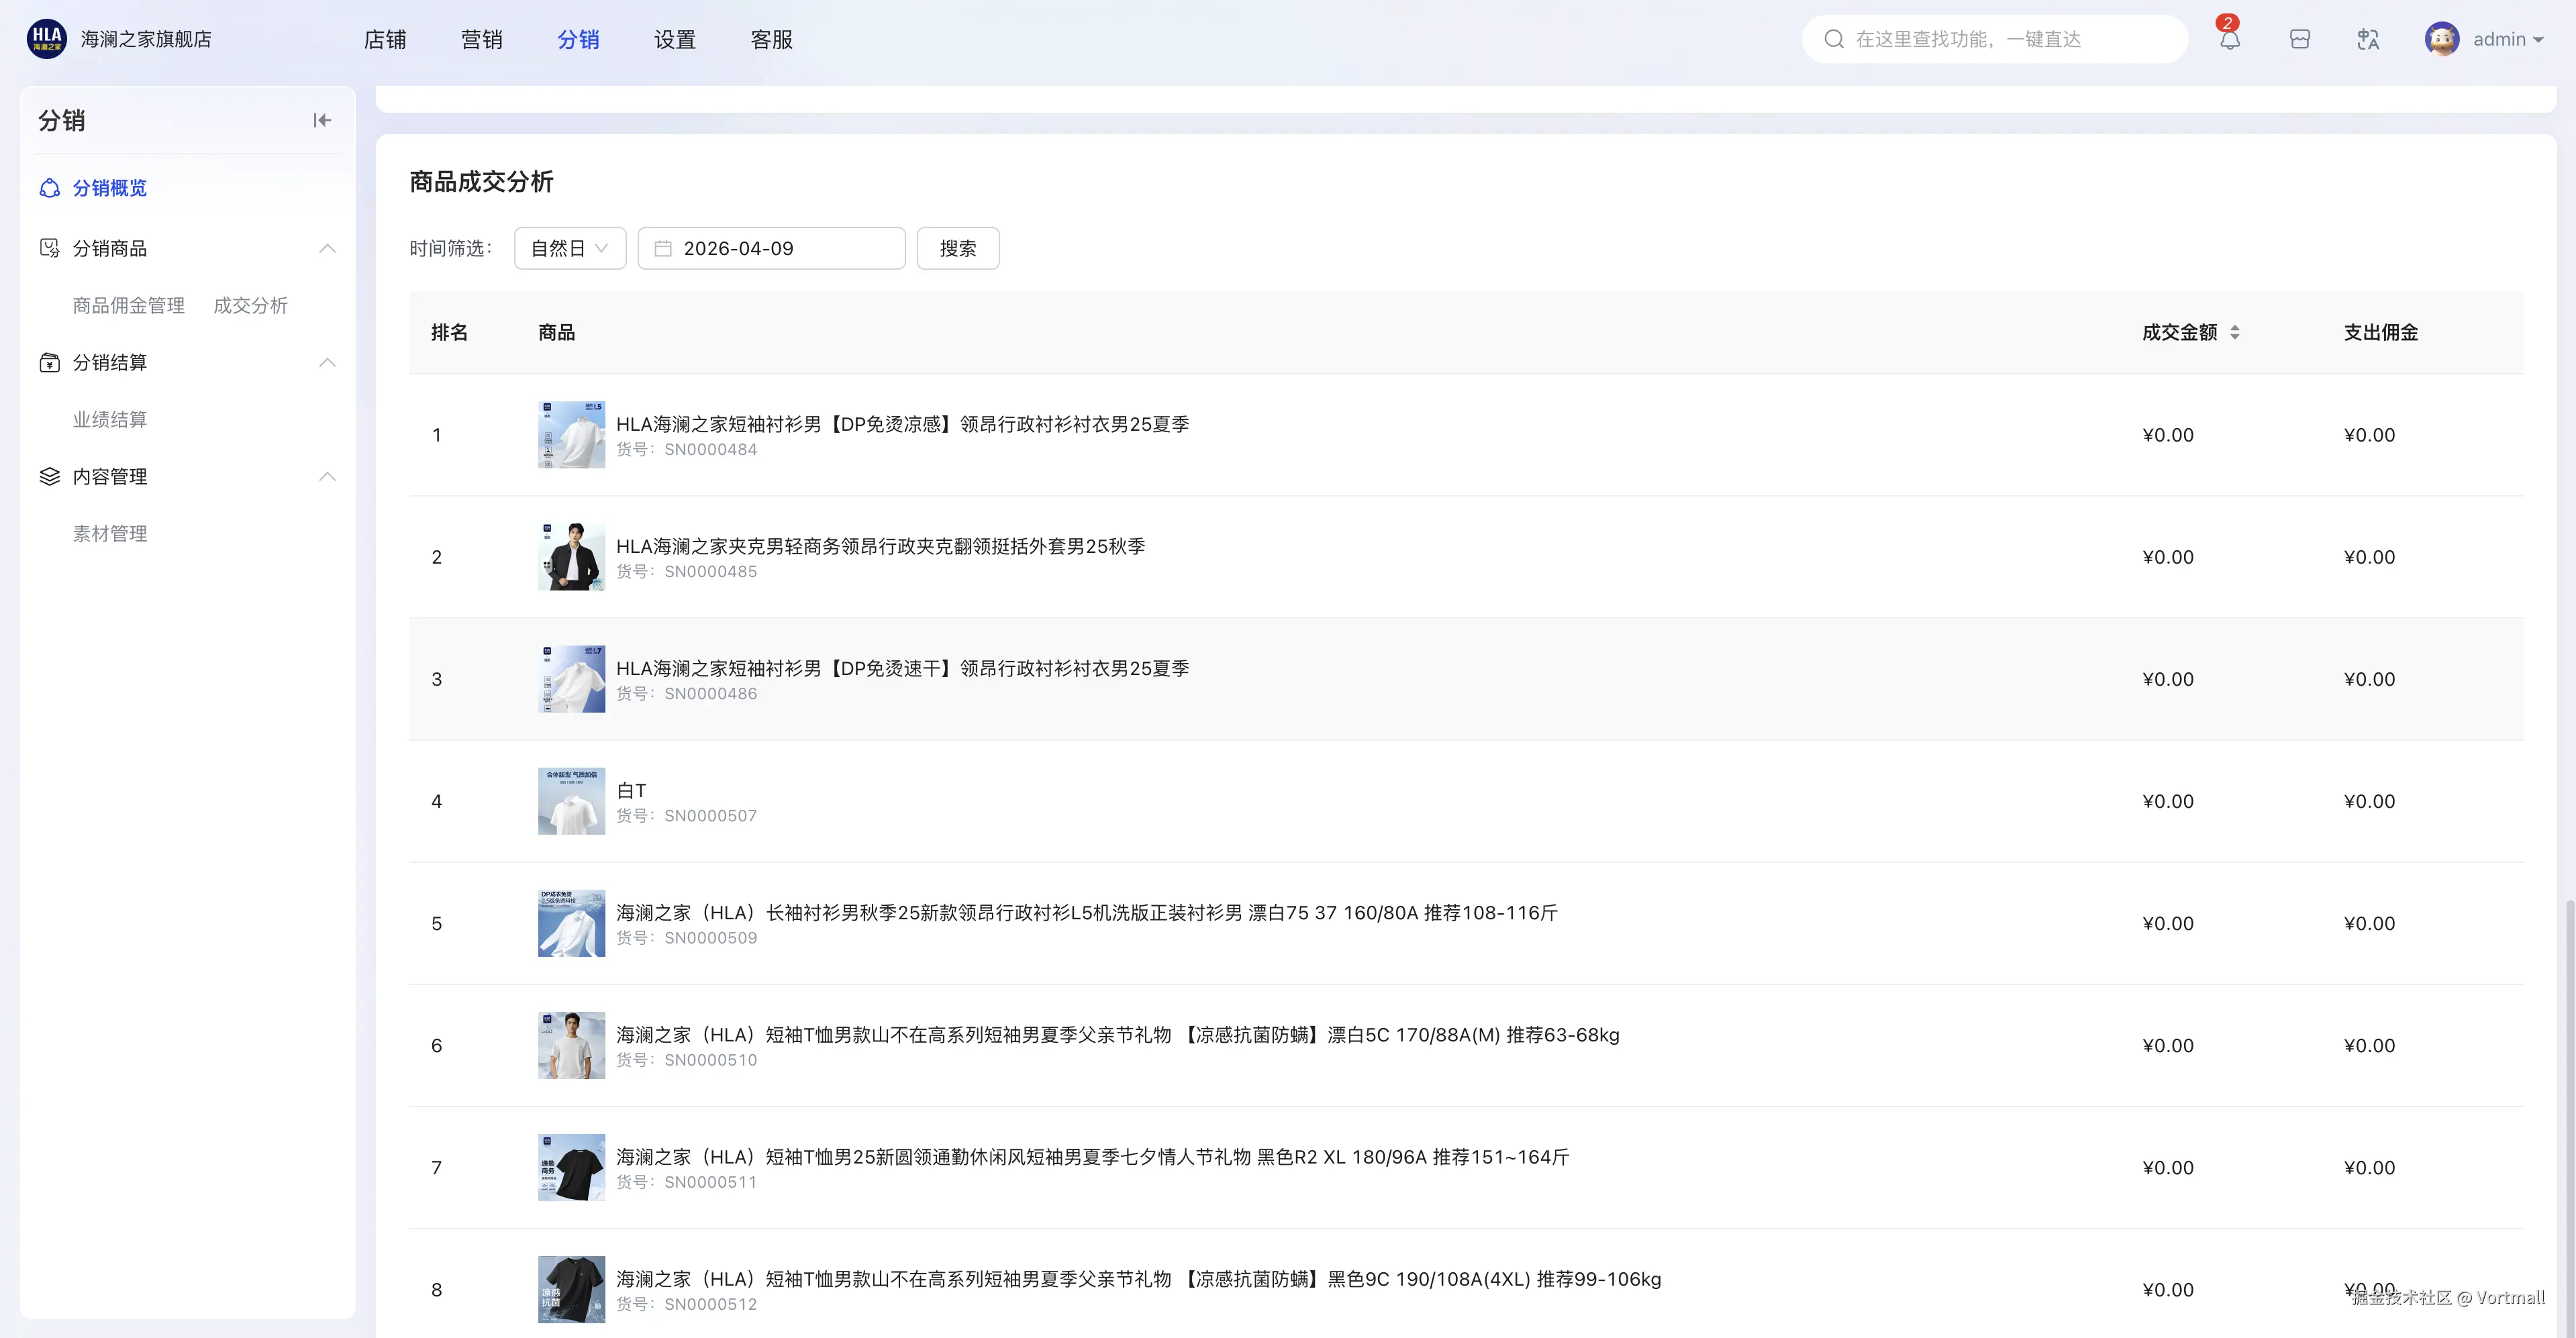Screen dimensions: 2576x1338
Task: Click the calendar icon in date field
Action: (x=662, y=248)
